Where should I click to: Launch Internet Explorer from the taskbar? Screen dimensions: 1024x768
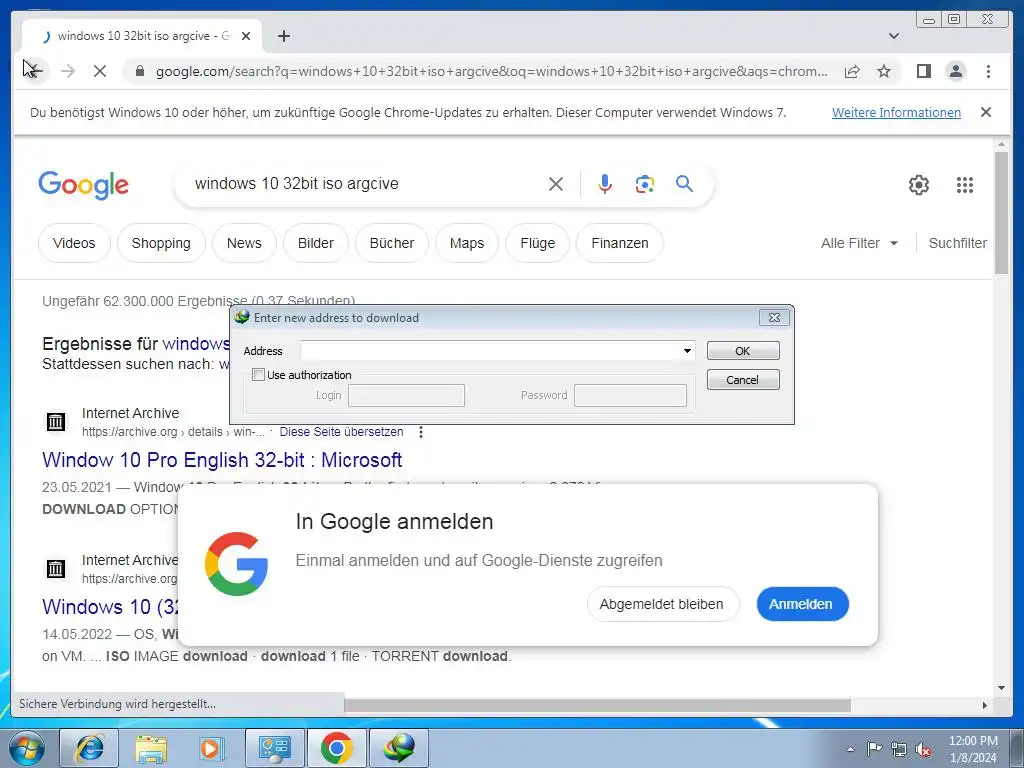point(89,748)
